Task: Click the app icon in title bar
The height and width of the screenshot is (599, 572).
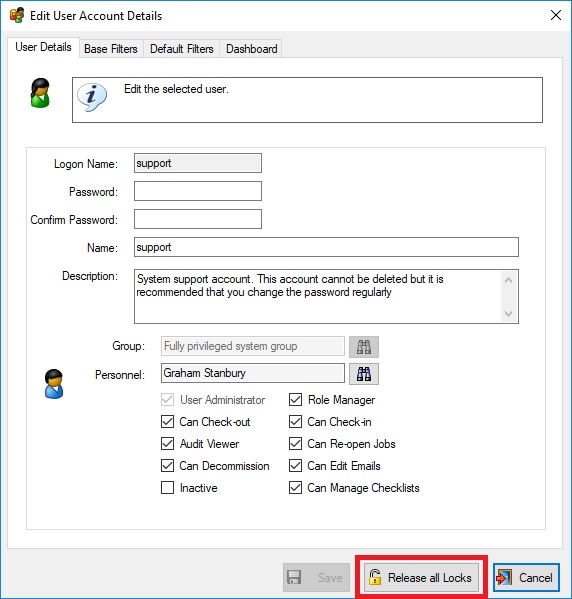Action: point(17,15)
